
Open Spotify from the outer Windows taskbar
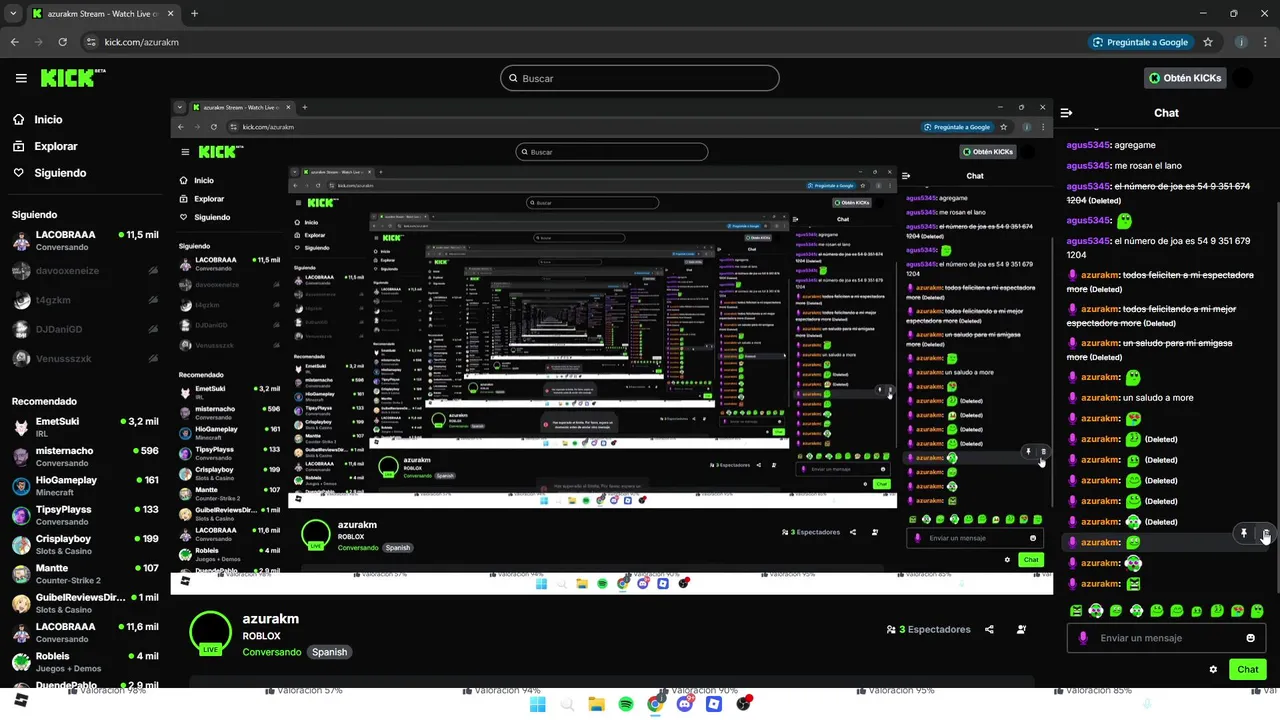625,704
